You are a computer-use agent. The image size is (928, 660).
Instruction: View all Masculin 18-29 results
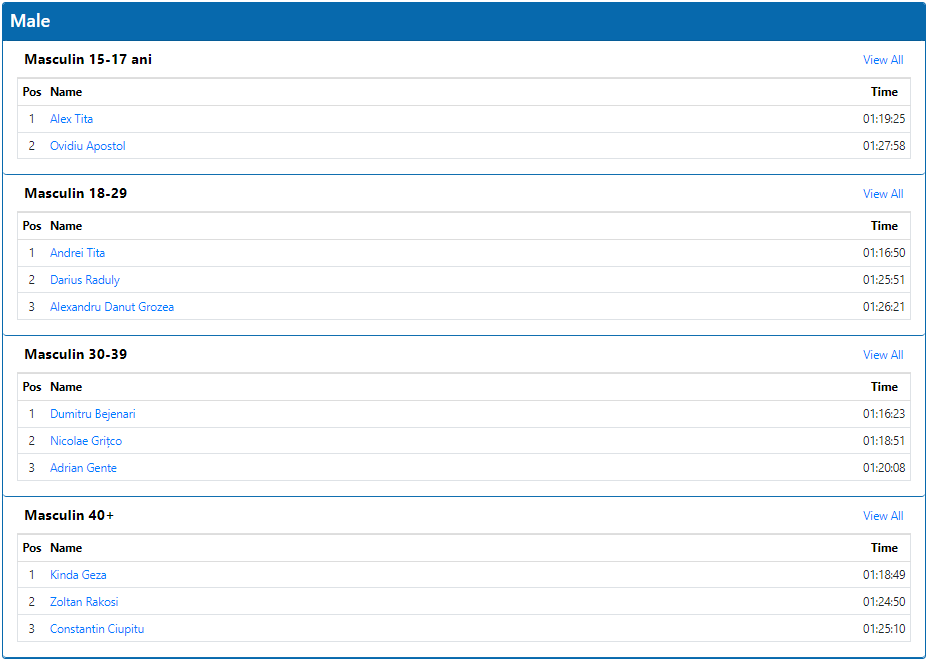click(883, 194)
